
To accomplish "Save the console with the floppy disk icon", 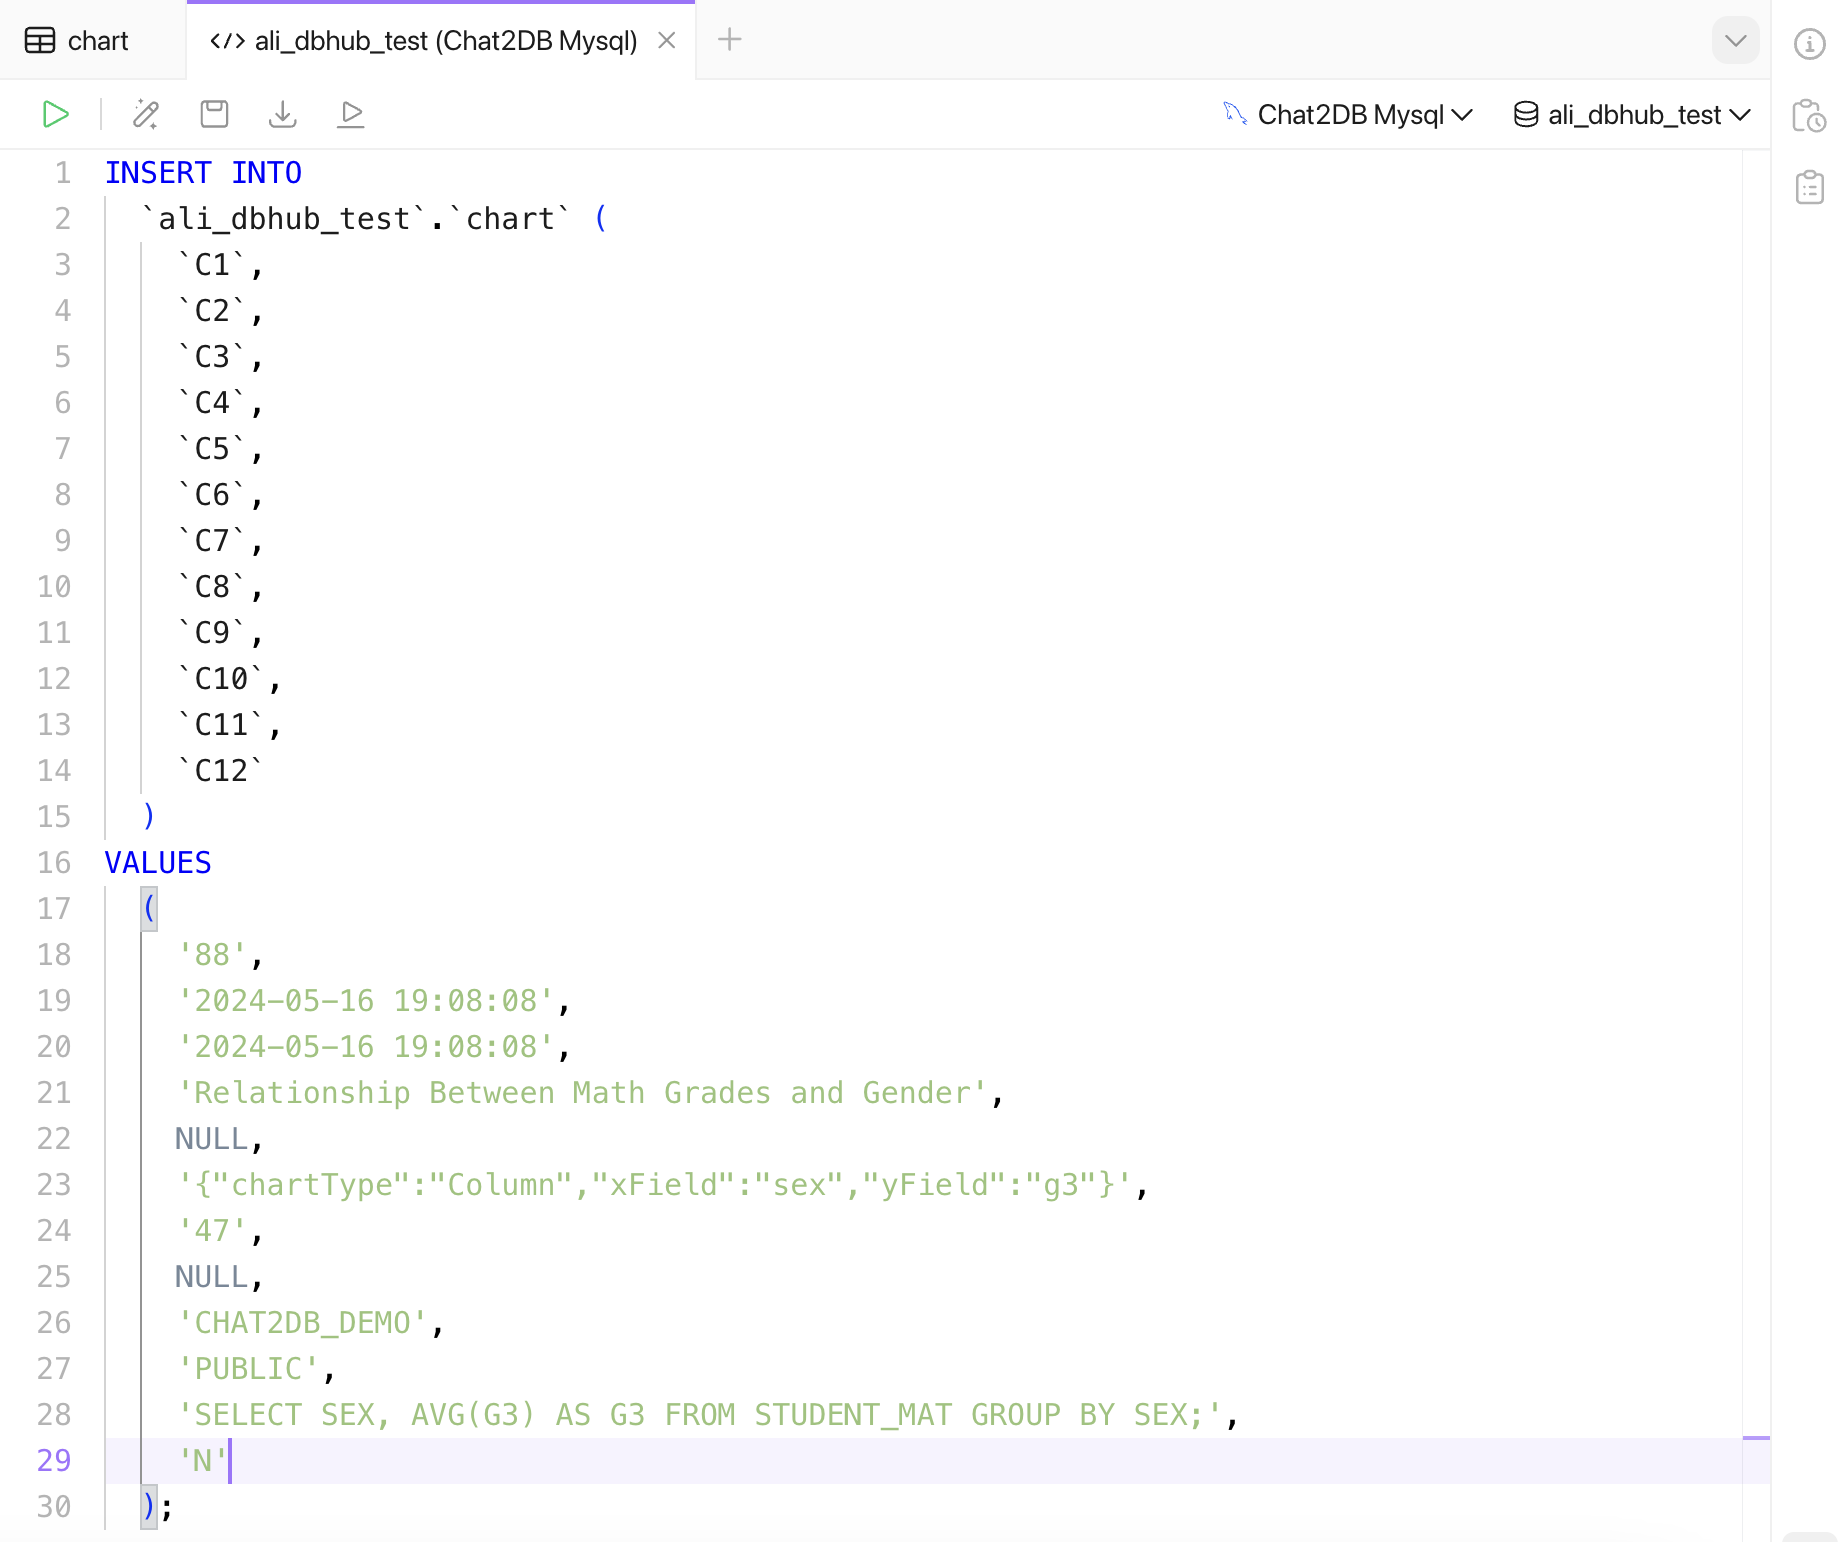I will pyautogui.click(x=214, y=114).
